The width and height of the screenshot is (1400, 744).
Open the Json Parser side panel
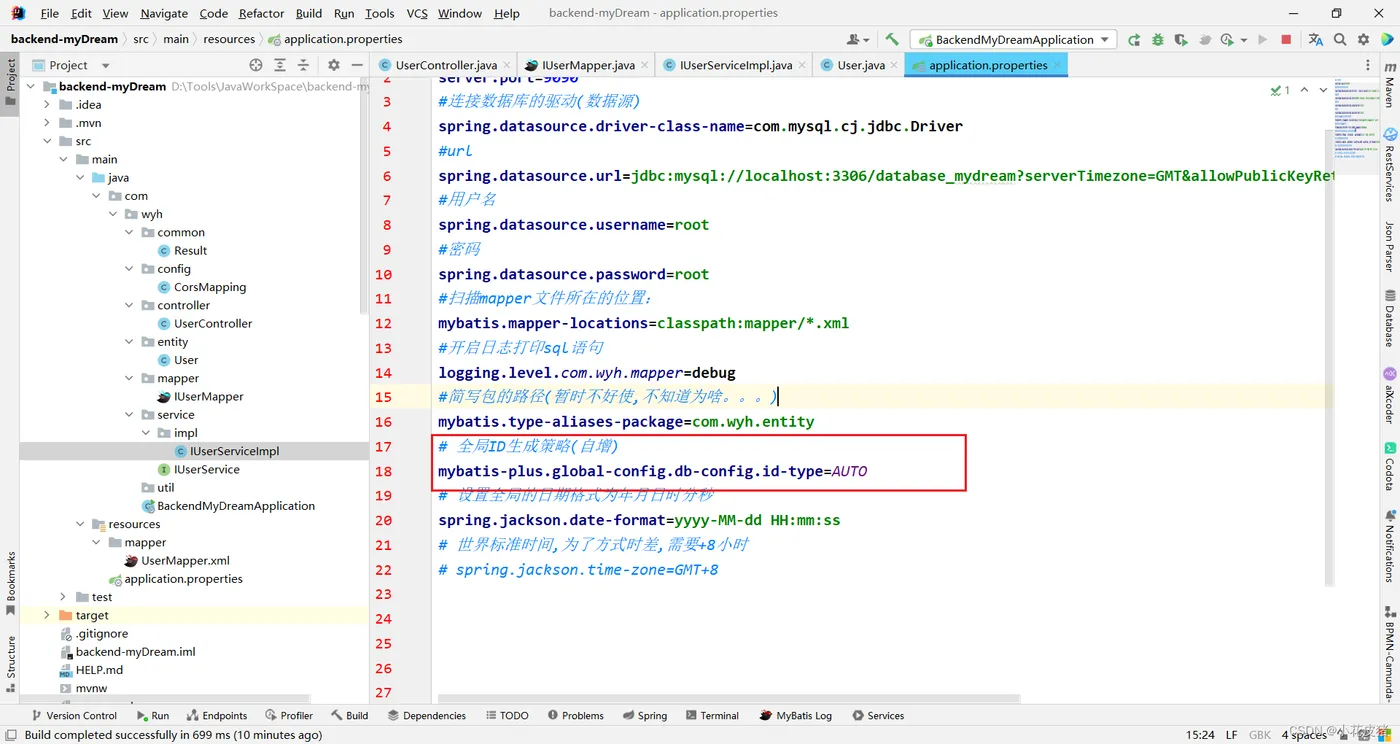pos(1390,246)
